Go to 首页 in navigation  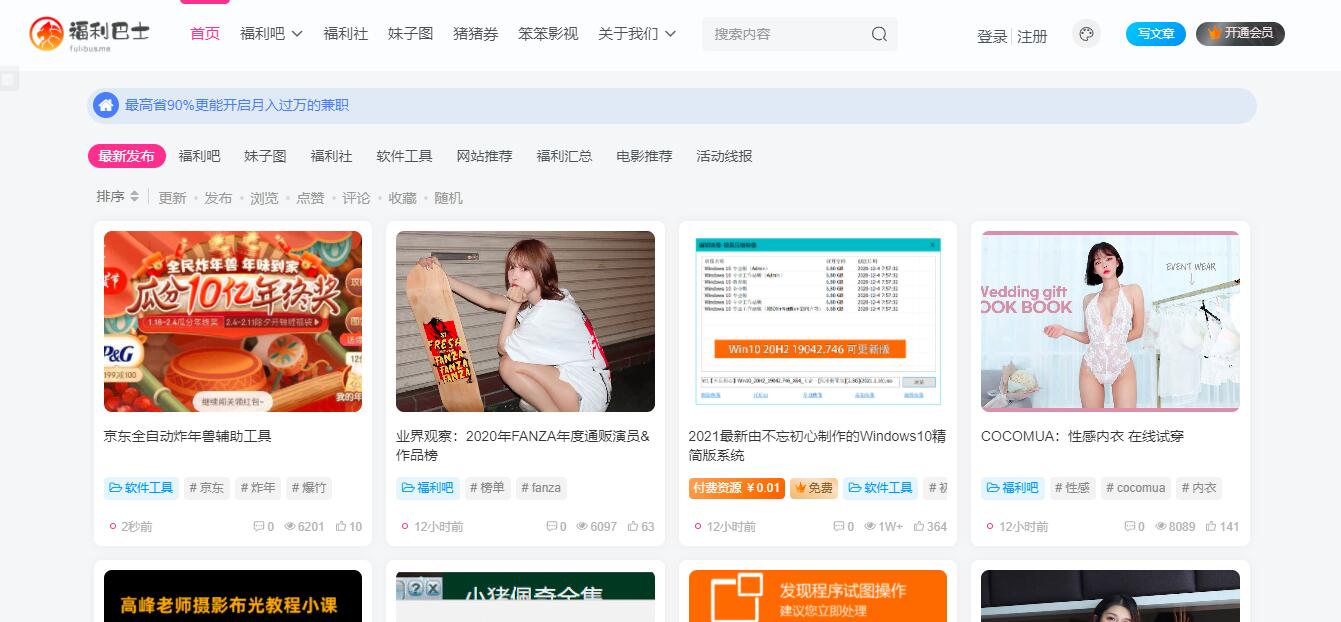pyautogui.click(x=205, y=34)
